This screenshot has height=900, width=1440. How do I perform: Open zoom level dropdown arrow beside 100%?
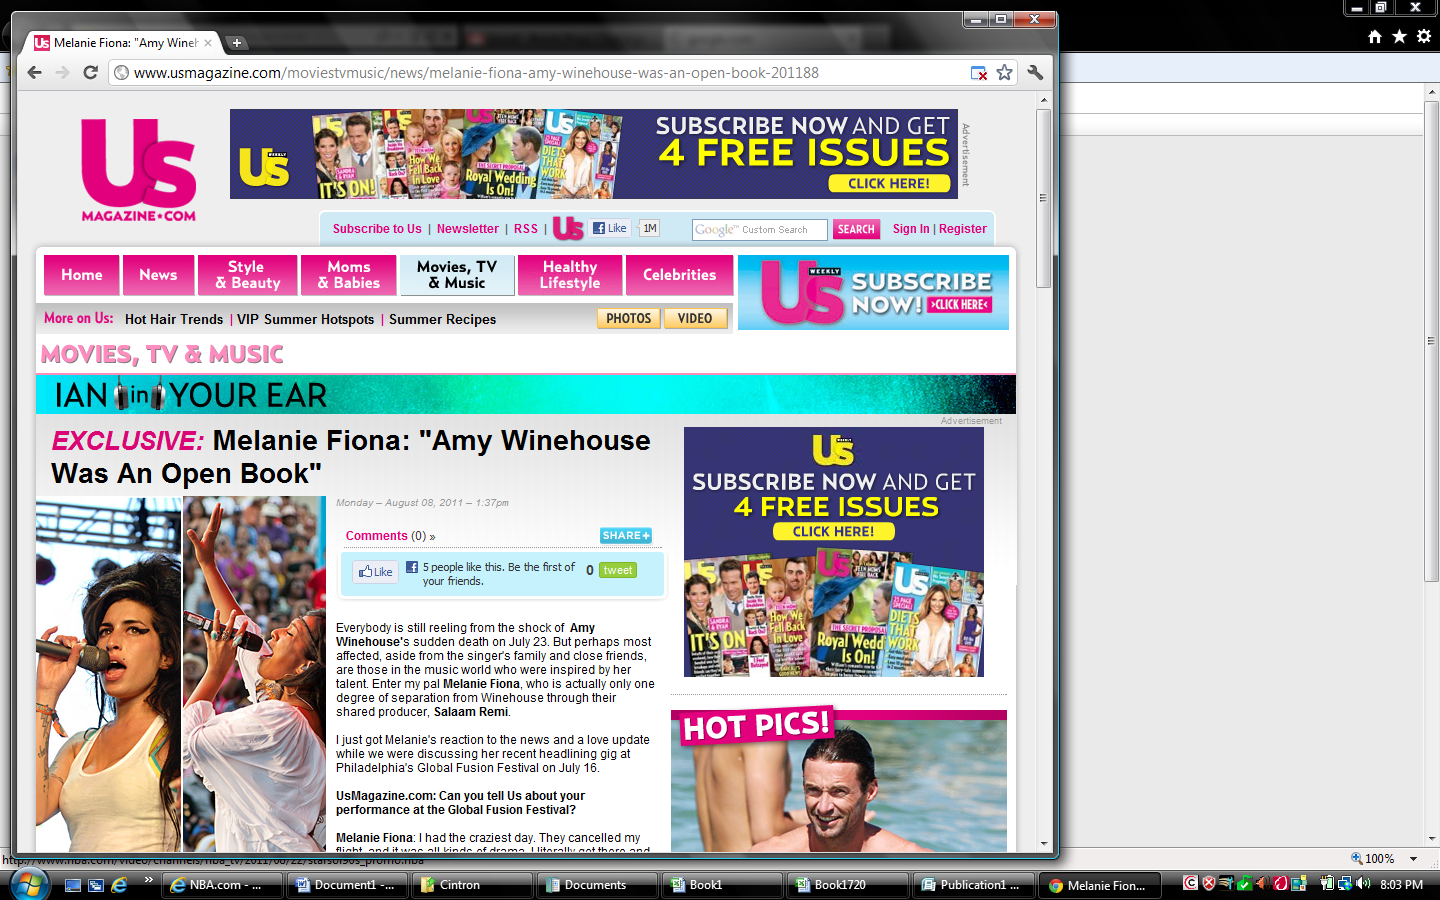[x=1413, y=858]
